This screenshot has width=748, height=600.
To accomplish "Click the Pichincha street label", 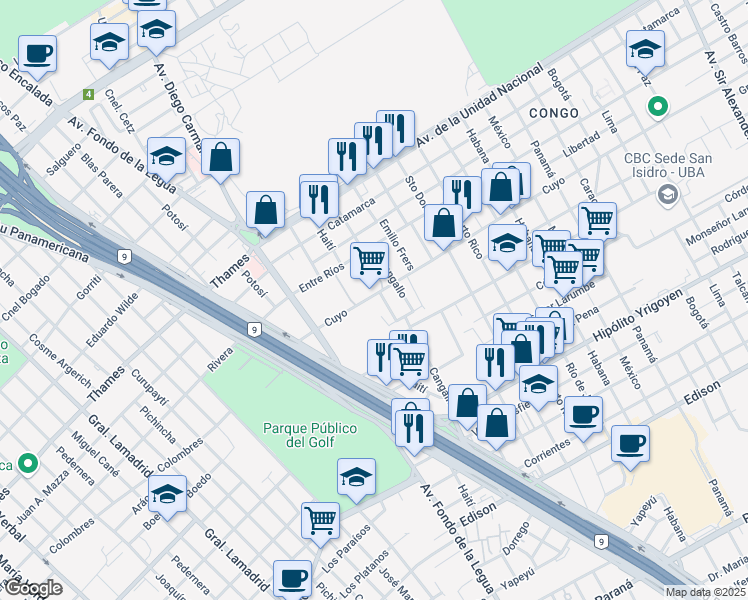I will pos(158,424).
